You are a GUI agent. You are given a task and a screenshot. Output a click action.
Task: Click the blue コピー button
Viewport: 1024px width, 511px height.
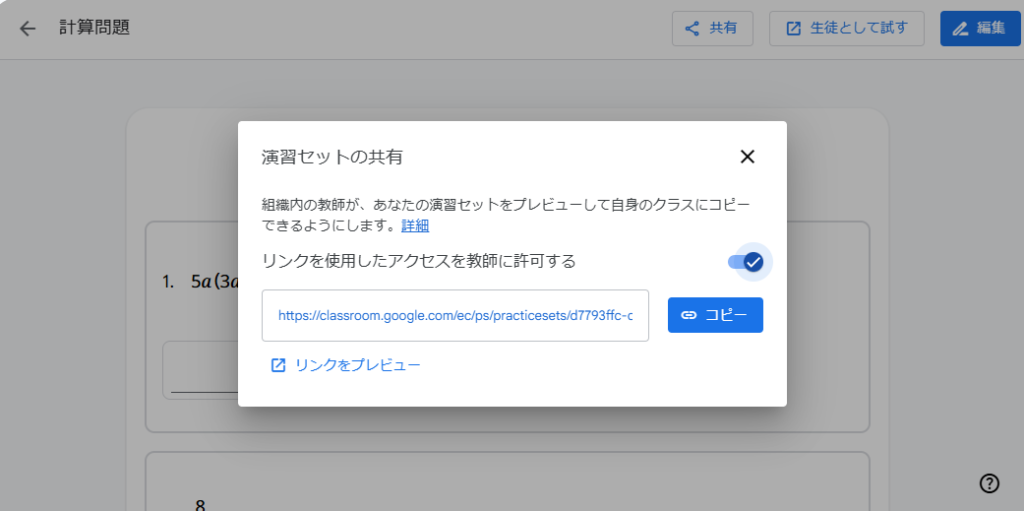[715, 315]
